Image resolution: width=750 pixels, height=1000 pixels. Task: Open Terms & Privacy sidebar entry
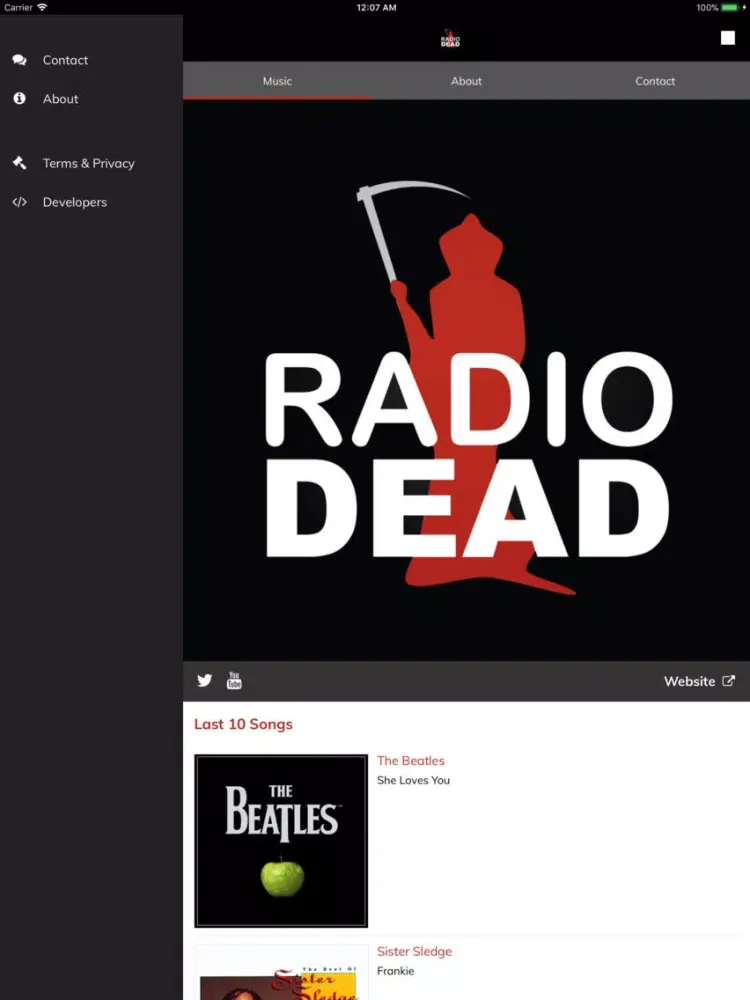coord(89,163)
